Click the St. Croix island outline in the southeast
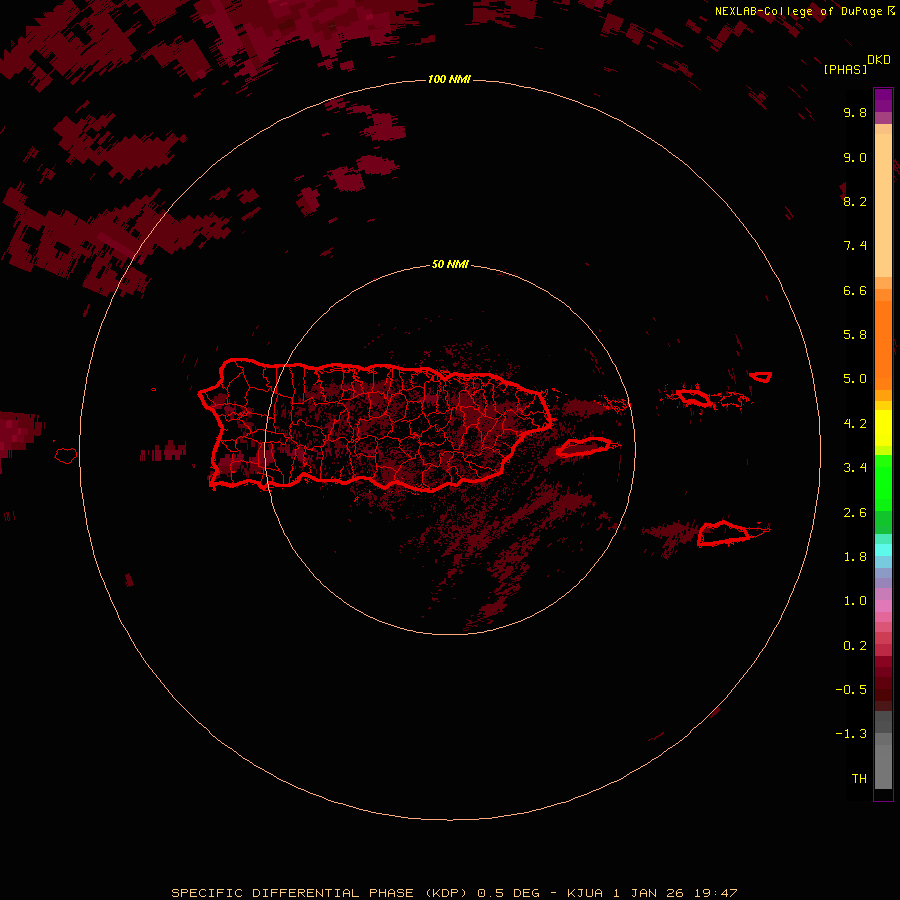This screenshot has height=900, width=900. (723, 533)
